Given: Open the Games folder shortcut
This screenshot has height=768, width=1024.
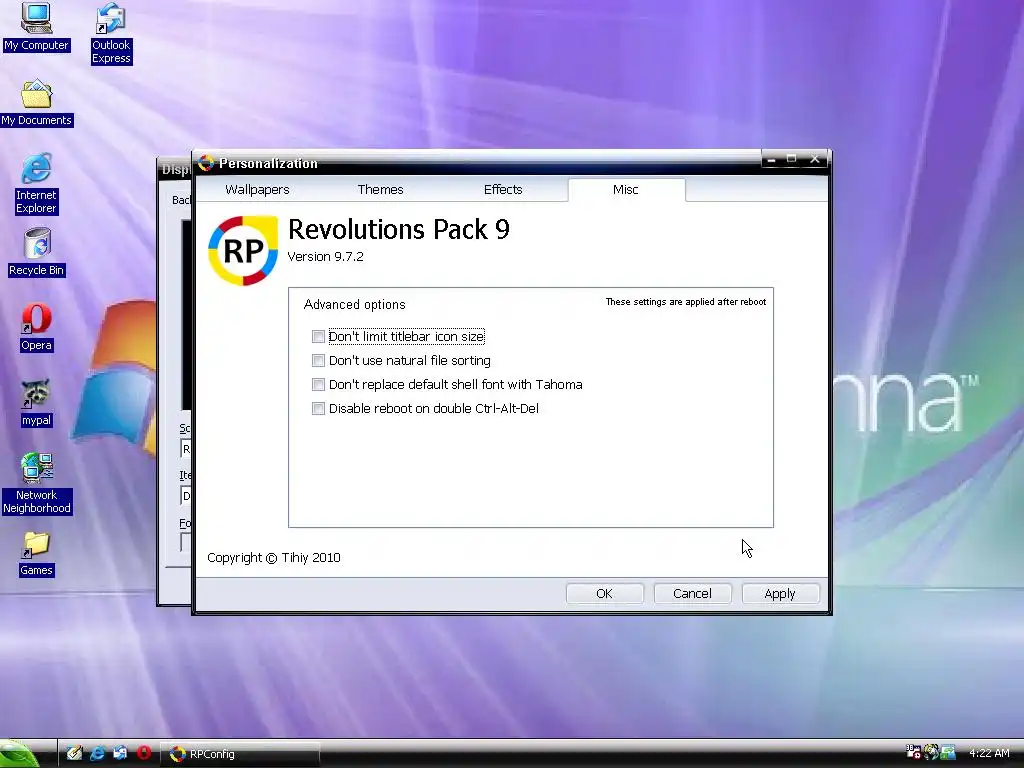Looking at the screenshot, I should 37,554.
